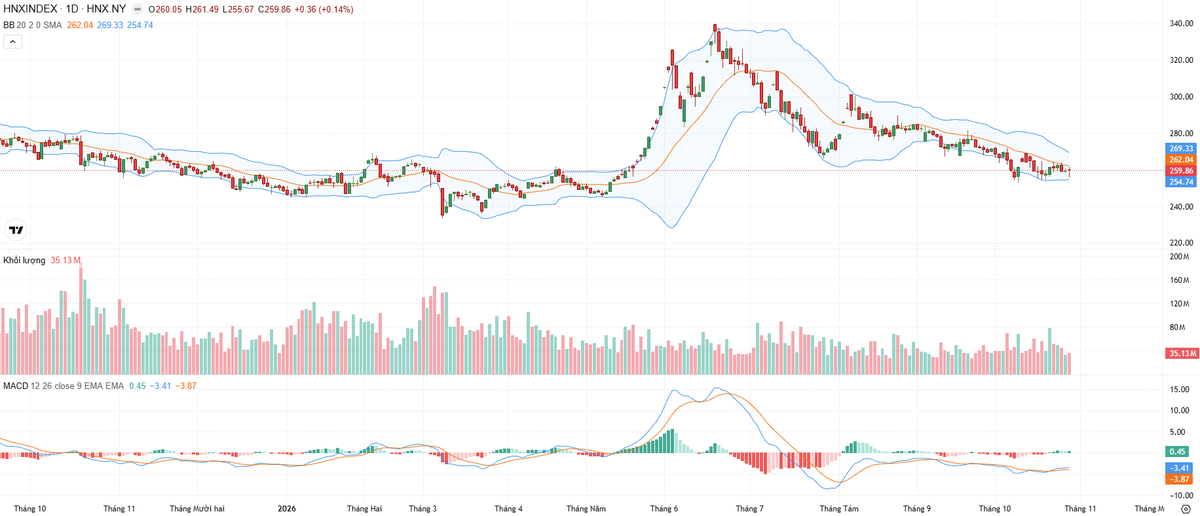Click the 2026 year marker on time axis
Screen dimensions: 1200x516
tap(287, 508)
